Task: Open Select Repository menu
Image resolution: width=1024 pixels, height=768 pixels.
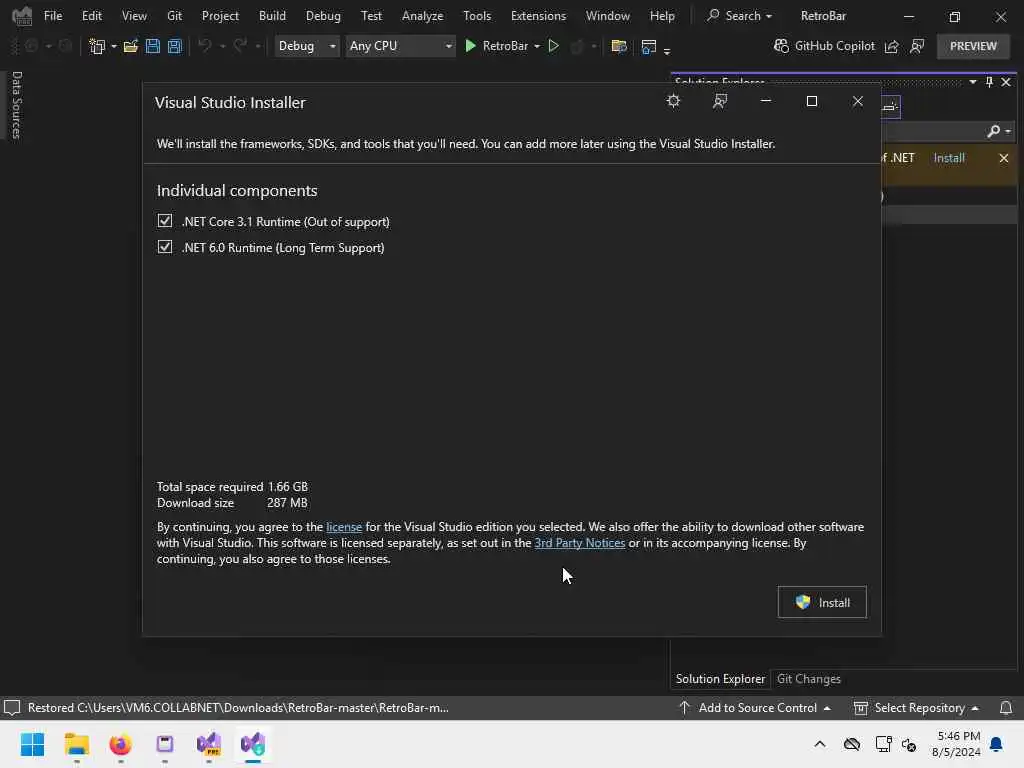Action: point(916,707)
